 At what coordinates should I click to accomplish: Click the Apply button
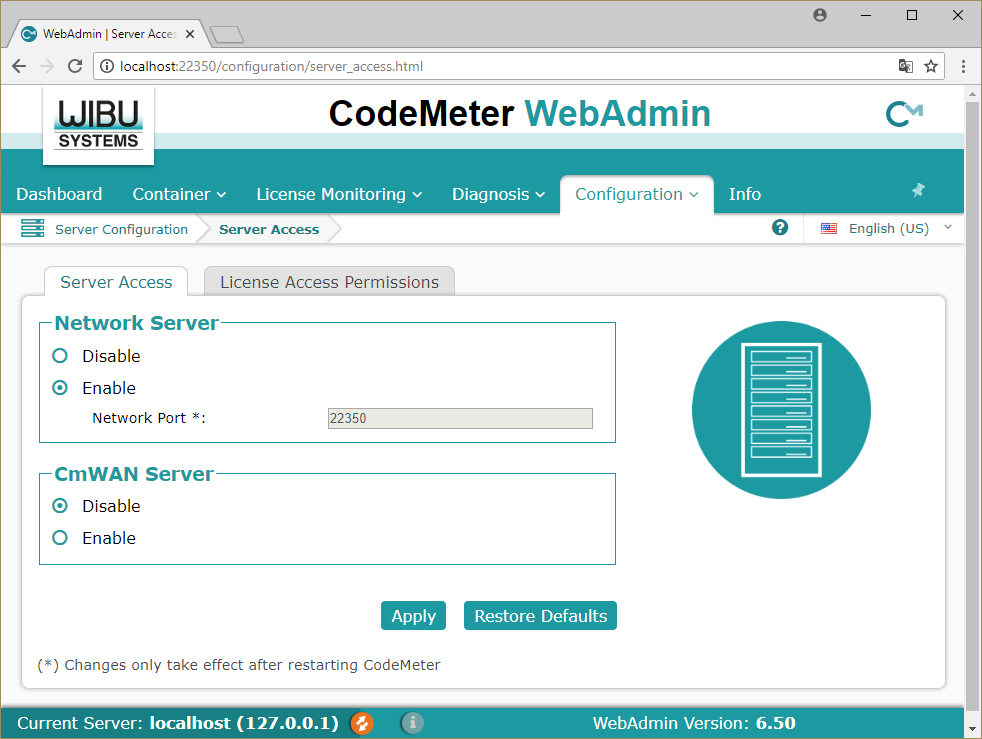coord(413,616)
